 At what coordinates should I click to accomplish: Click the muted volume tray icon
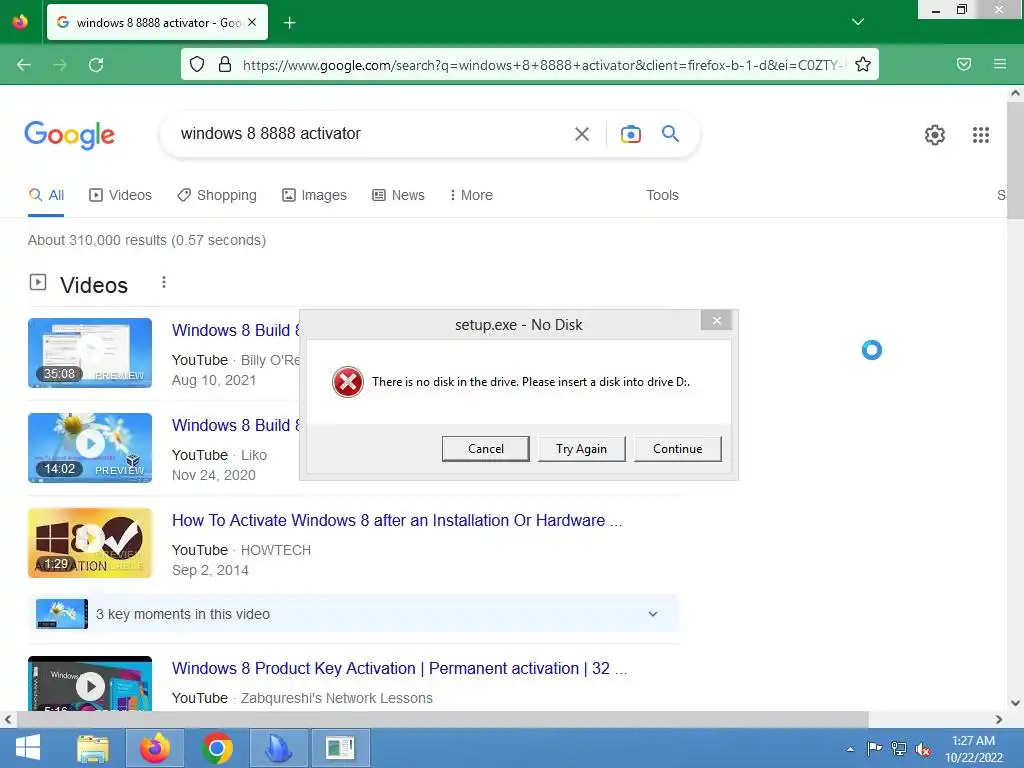[923, 749]
